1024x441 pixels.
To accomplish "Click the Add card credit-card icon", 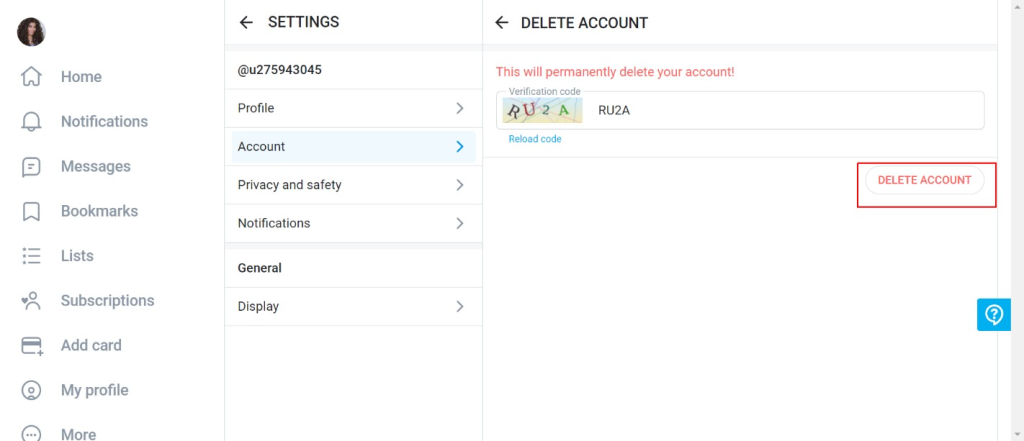I will pos(31,346).
